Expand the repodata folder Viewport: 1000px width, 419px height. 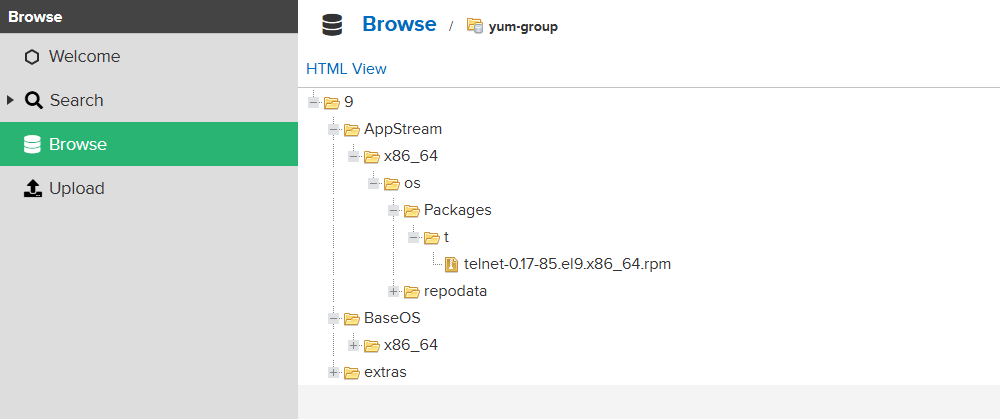coord(393,291)
